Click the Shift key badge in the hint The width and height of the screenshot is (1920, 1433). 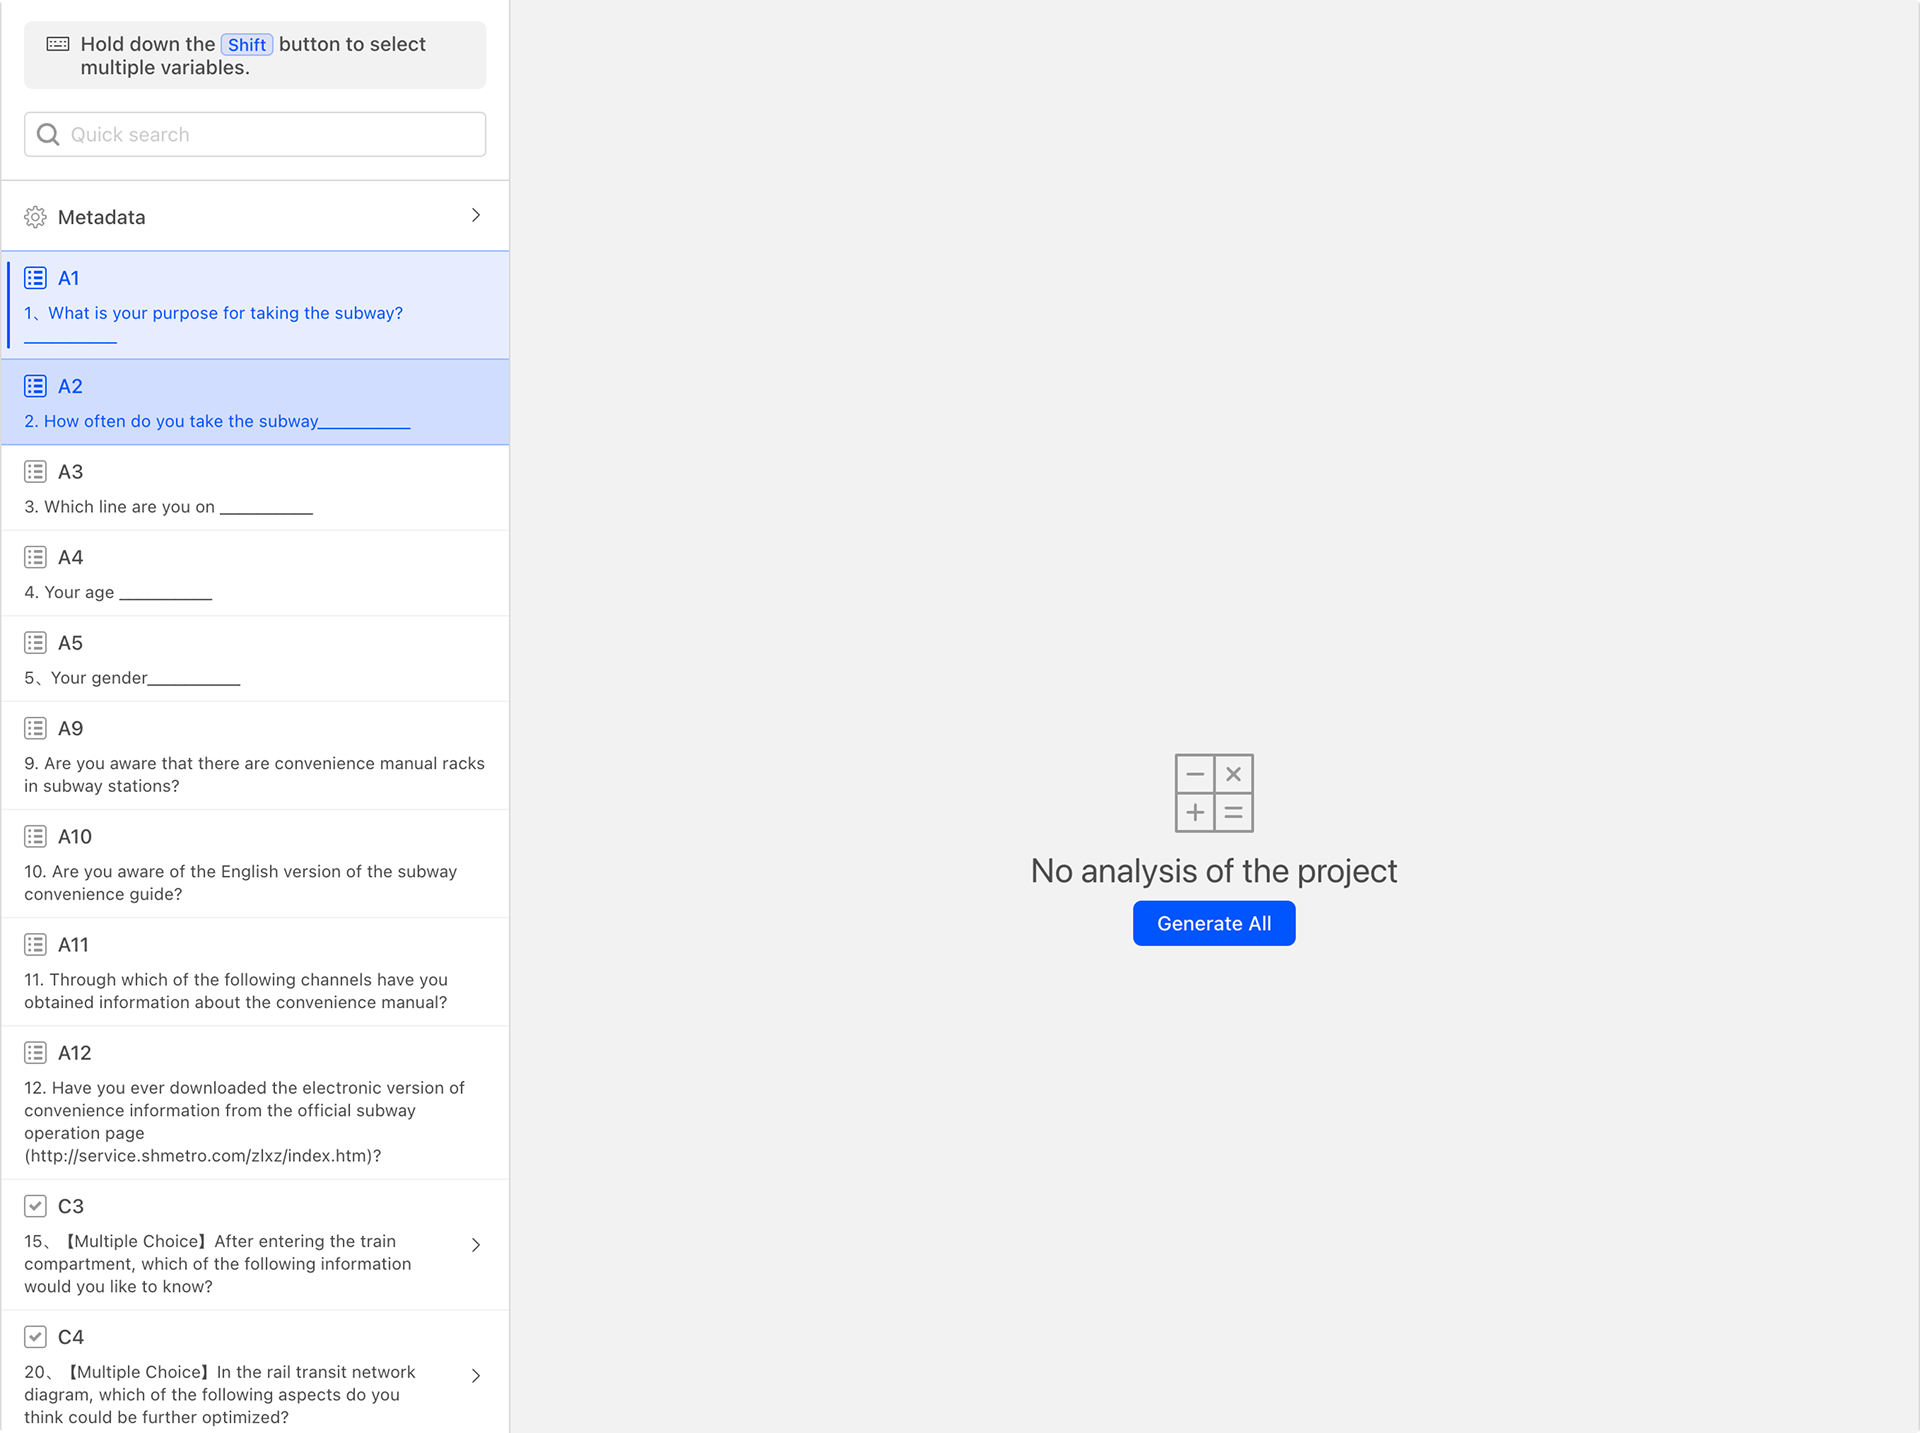coord(247,44)
